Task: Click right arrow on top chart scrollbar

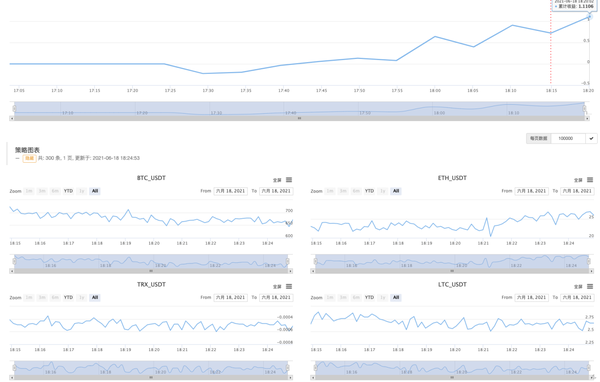Action: tap(587, 119)
